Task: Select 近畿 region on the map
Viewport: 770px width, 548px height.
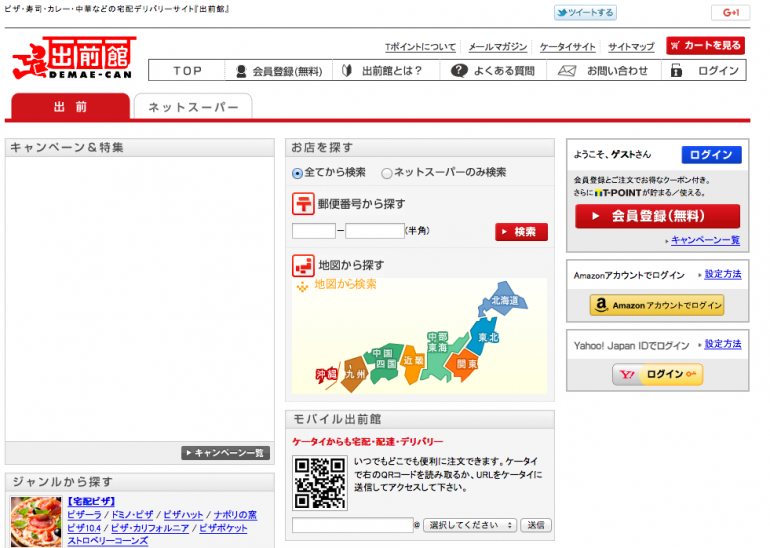Action: click(x=412, y=362)
